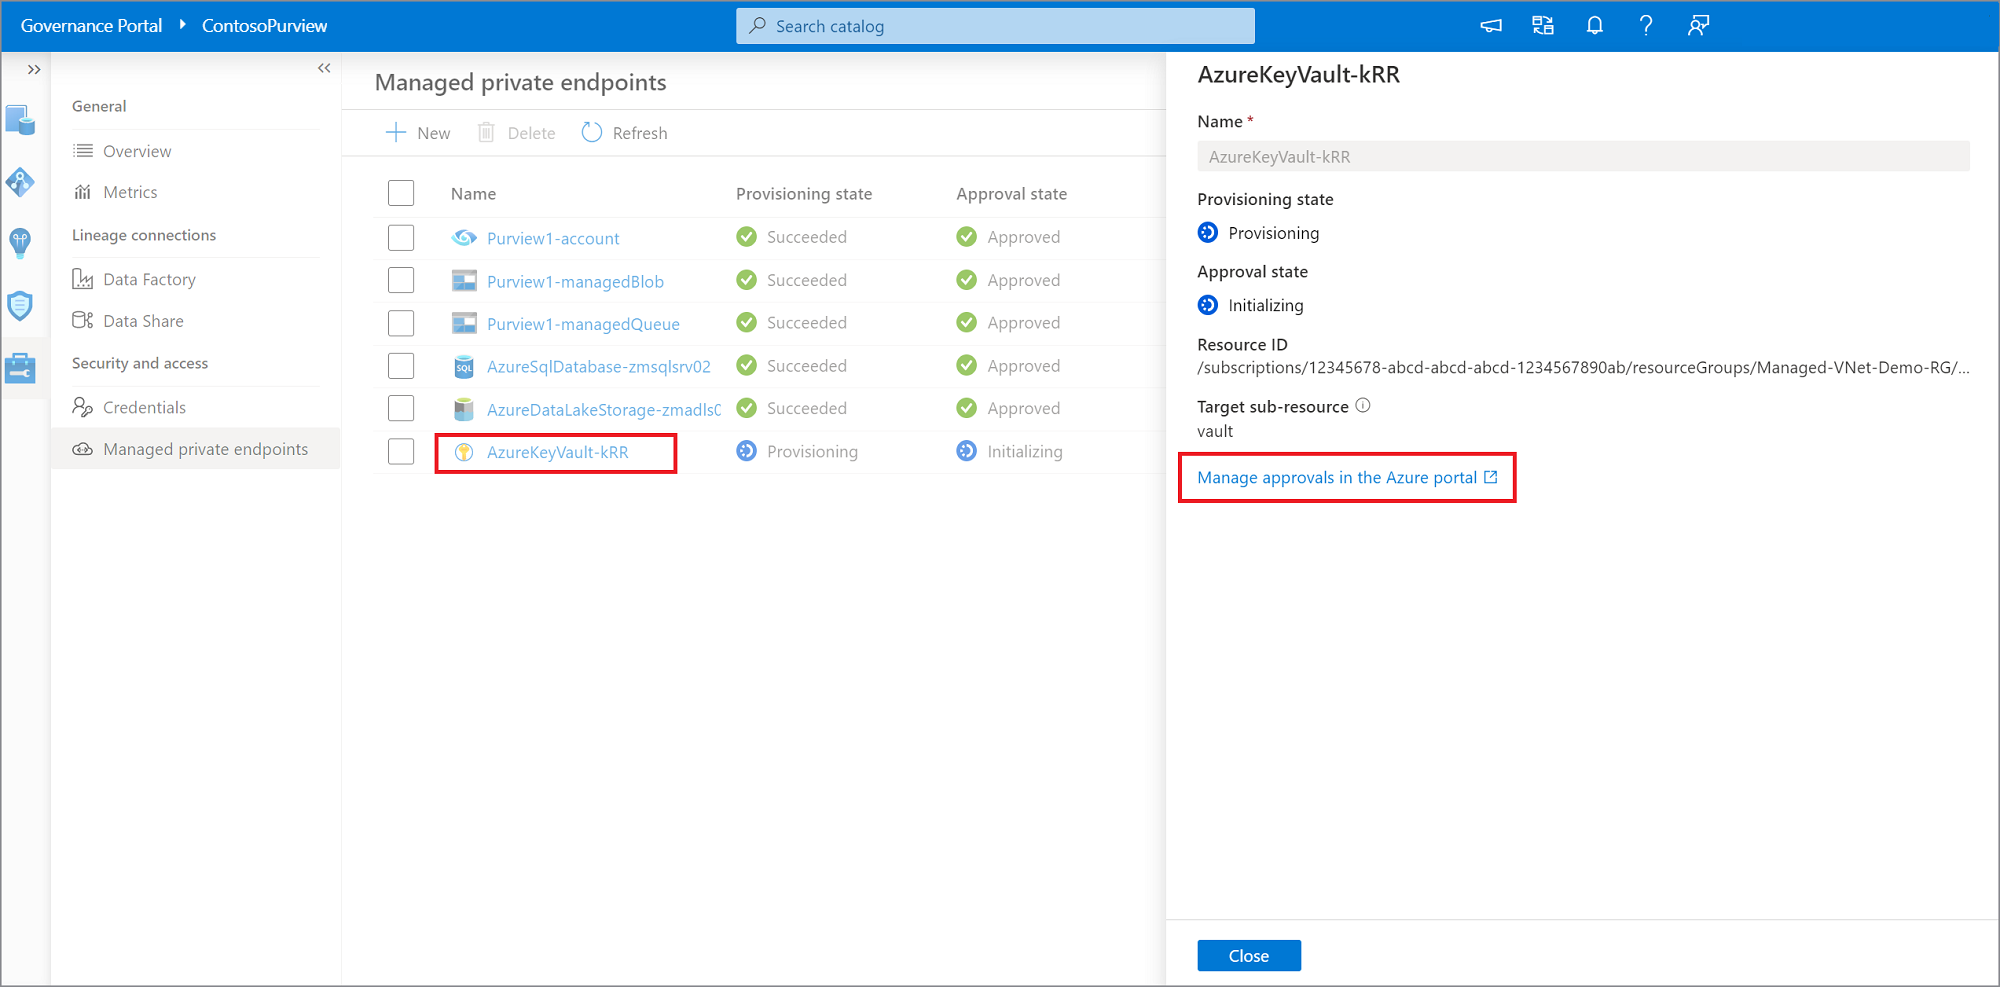Viewport: 2000px width, 987px height.
Task: Check the AzureDataLakeStorage row checkbox
Action: (401, 408)
